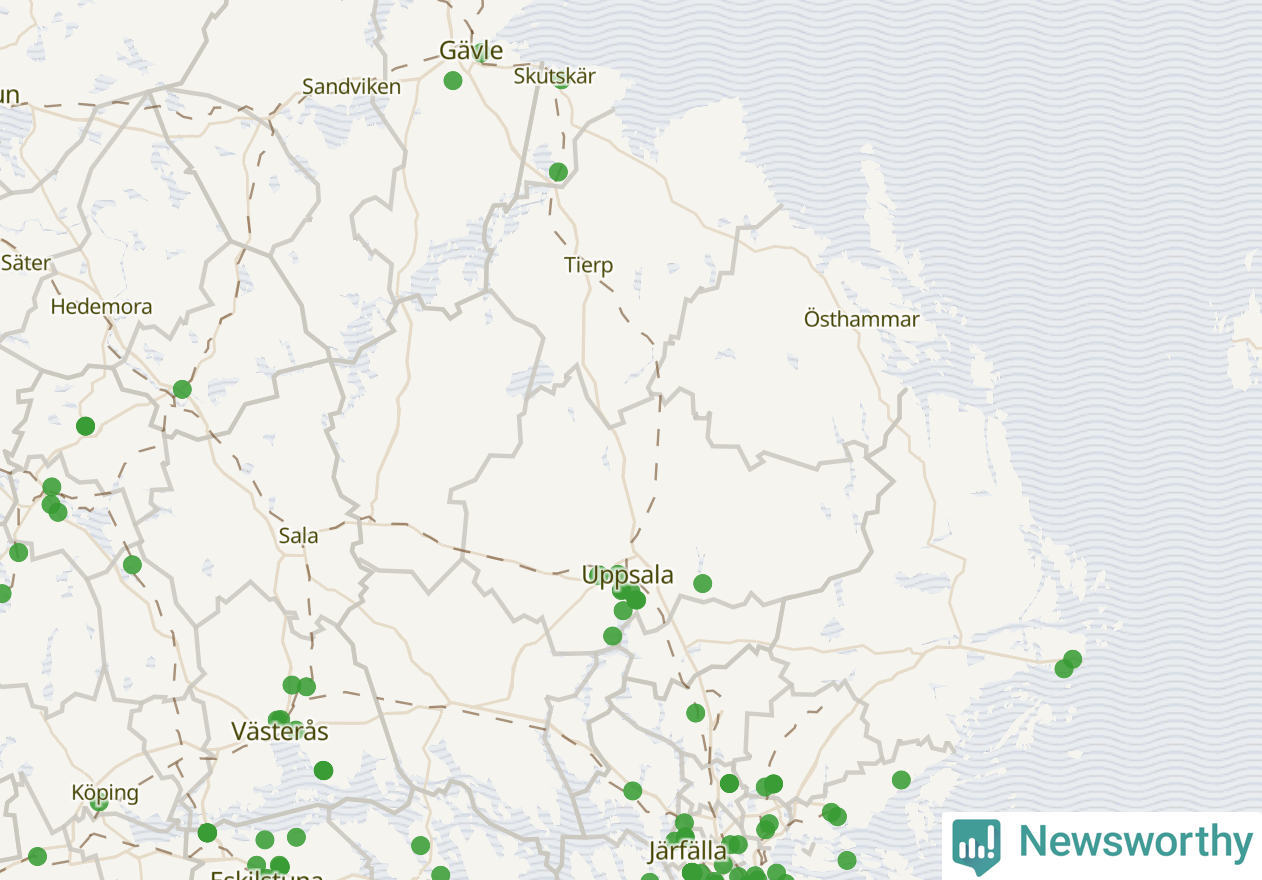Select the green marker under Skutskär label
Screen dimensions: 1262x880
tap(561, 81)
